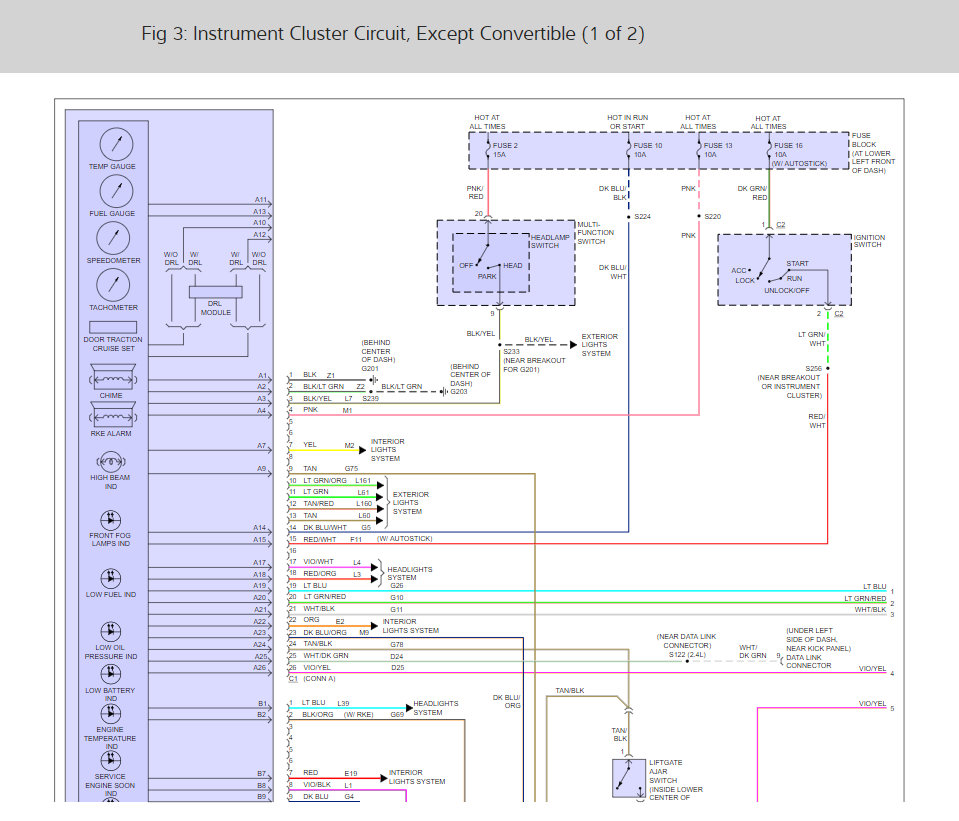Select the Fuse 16 autostick symbol

769,150
